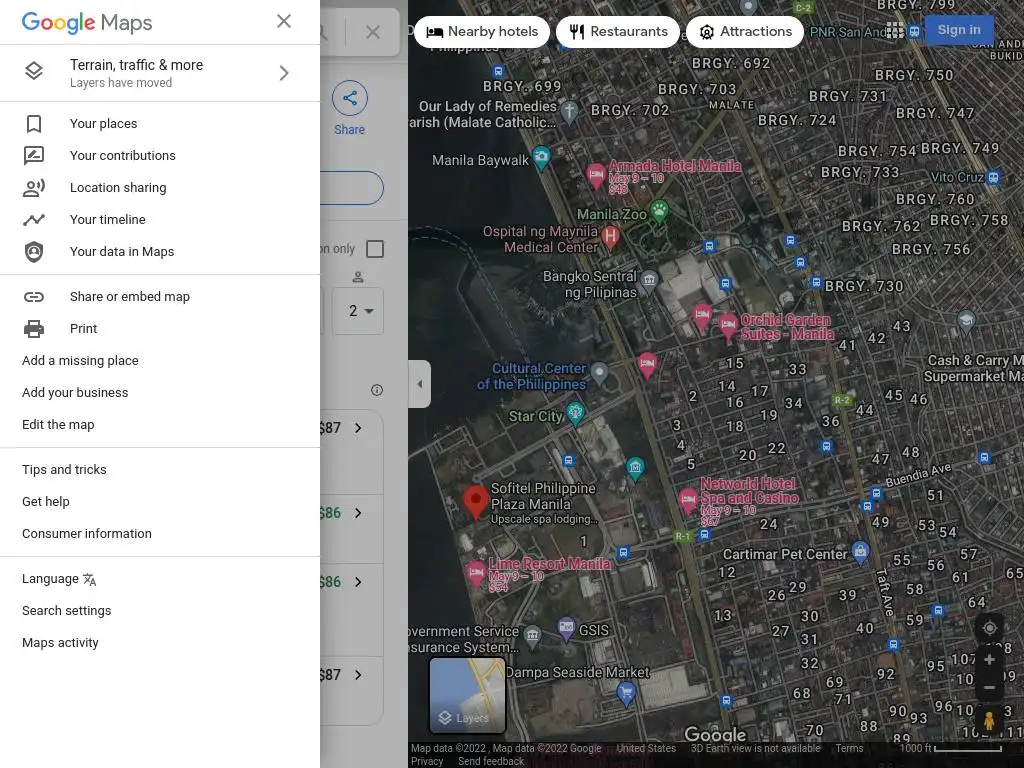1024x768 pixels.
Task: Click the printer icon
Action: [34, 328]
